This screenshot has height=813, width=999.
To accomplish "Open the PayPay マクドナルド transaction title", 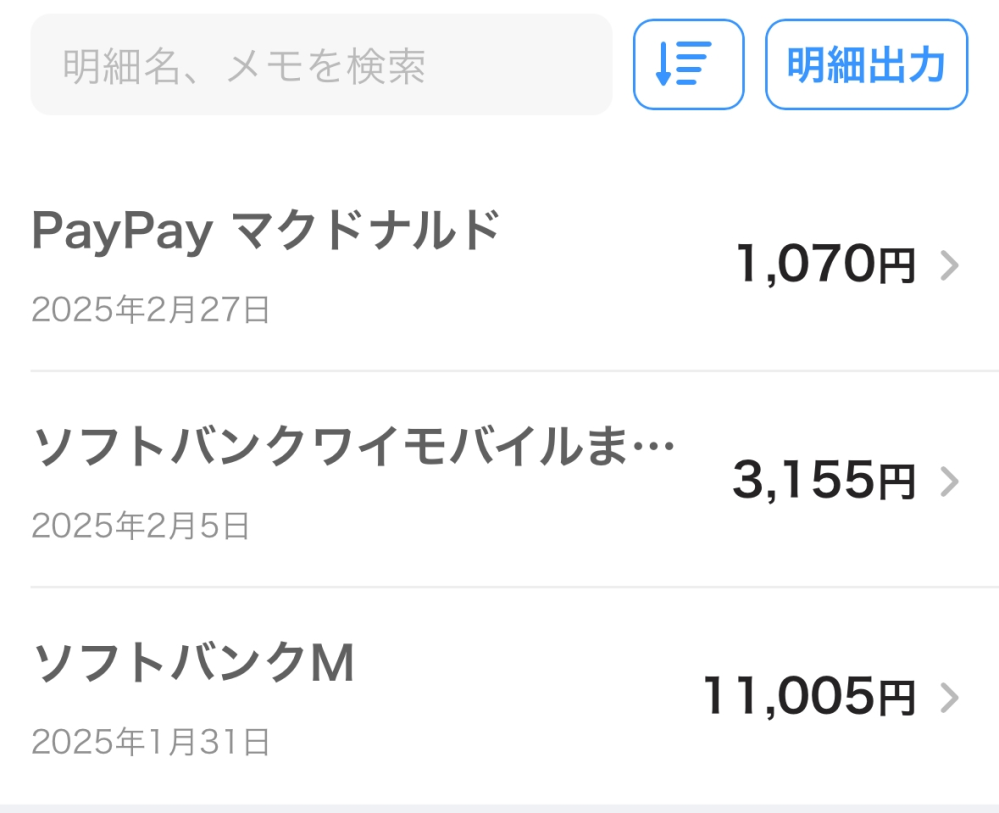I will point(265,233).
